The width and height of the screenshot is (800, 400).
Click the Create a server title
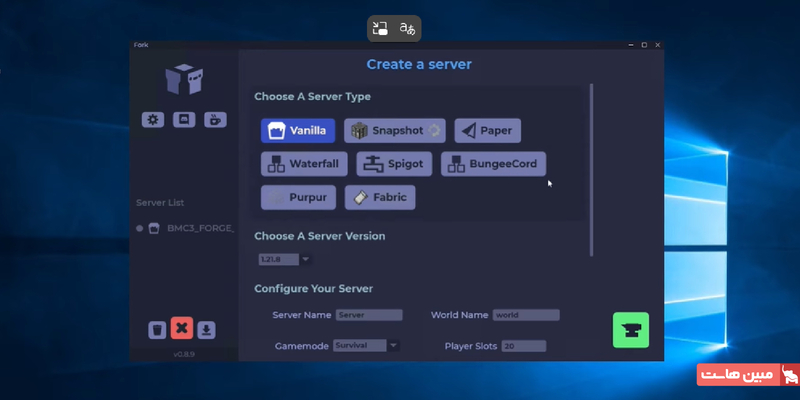coord(419,64)
